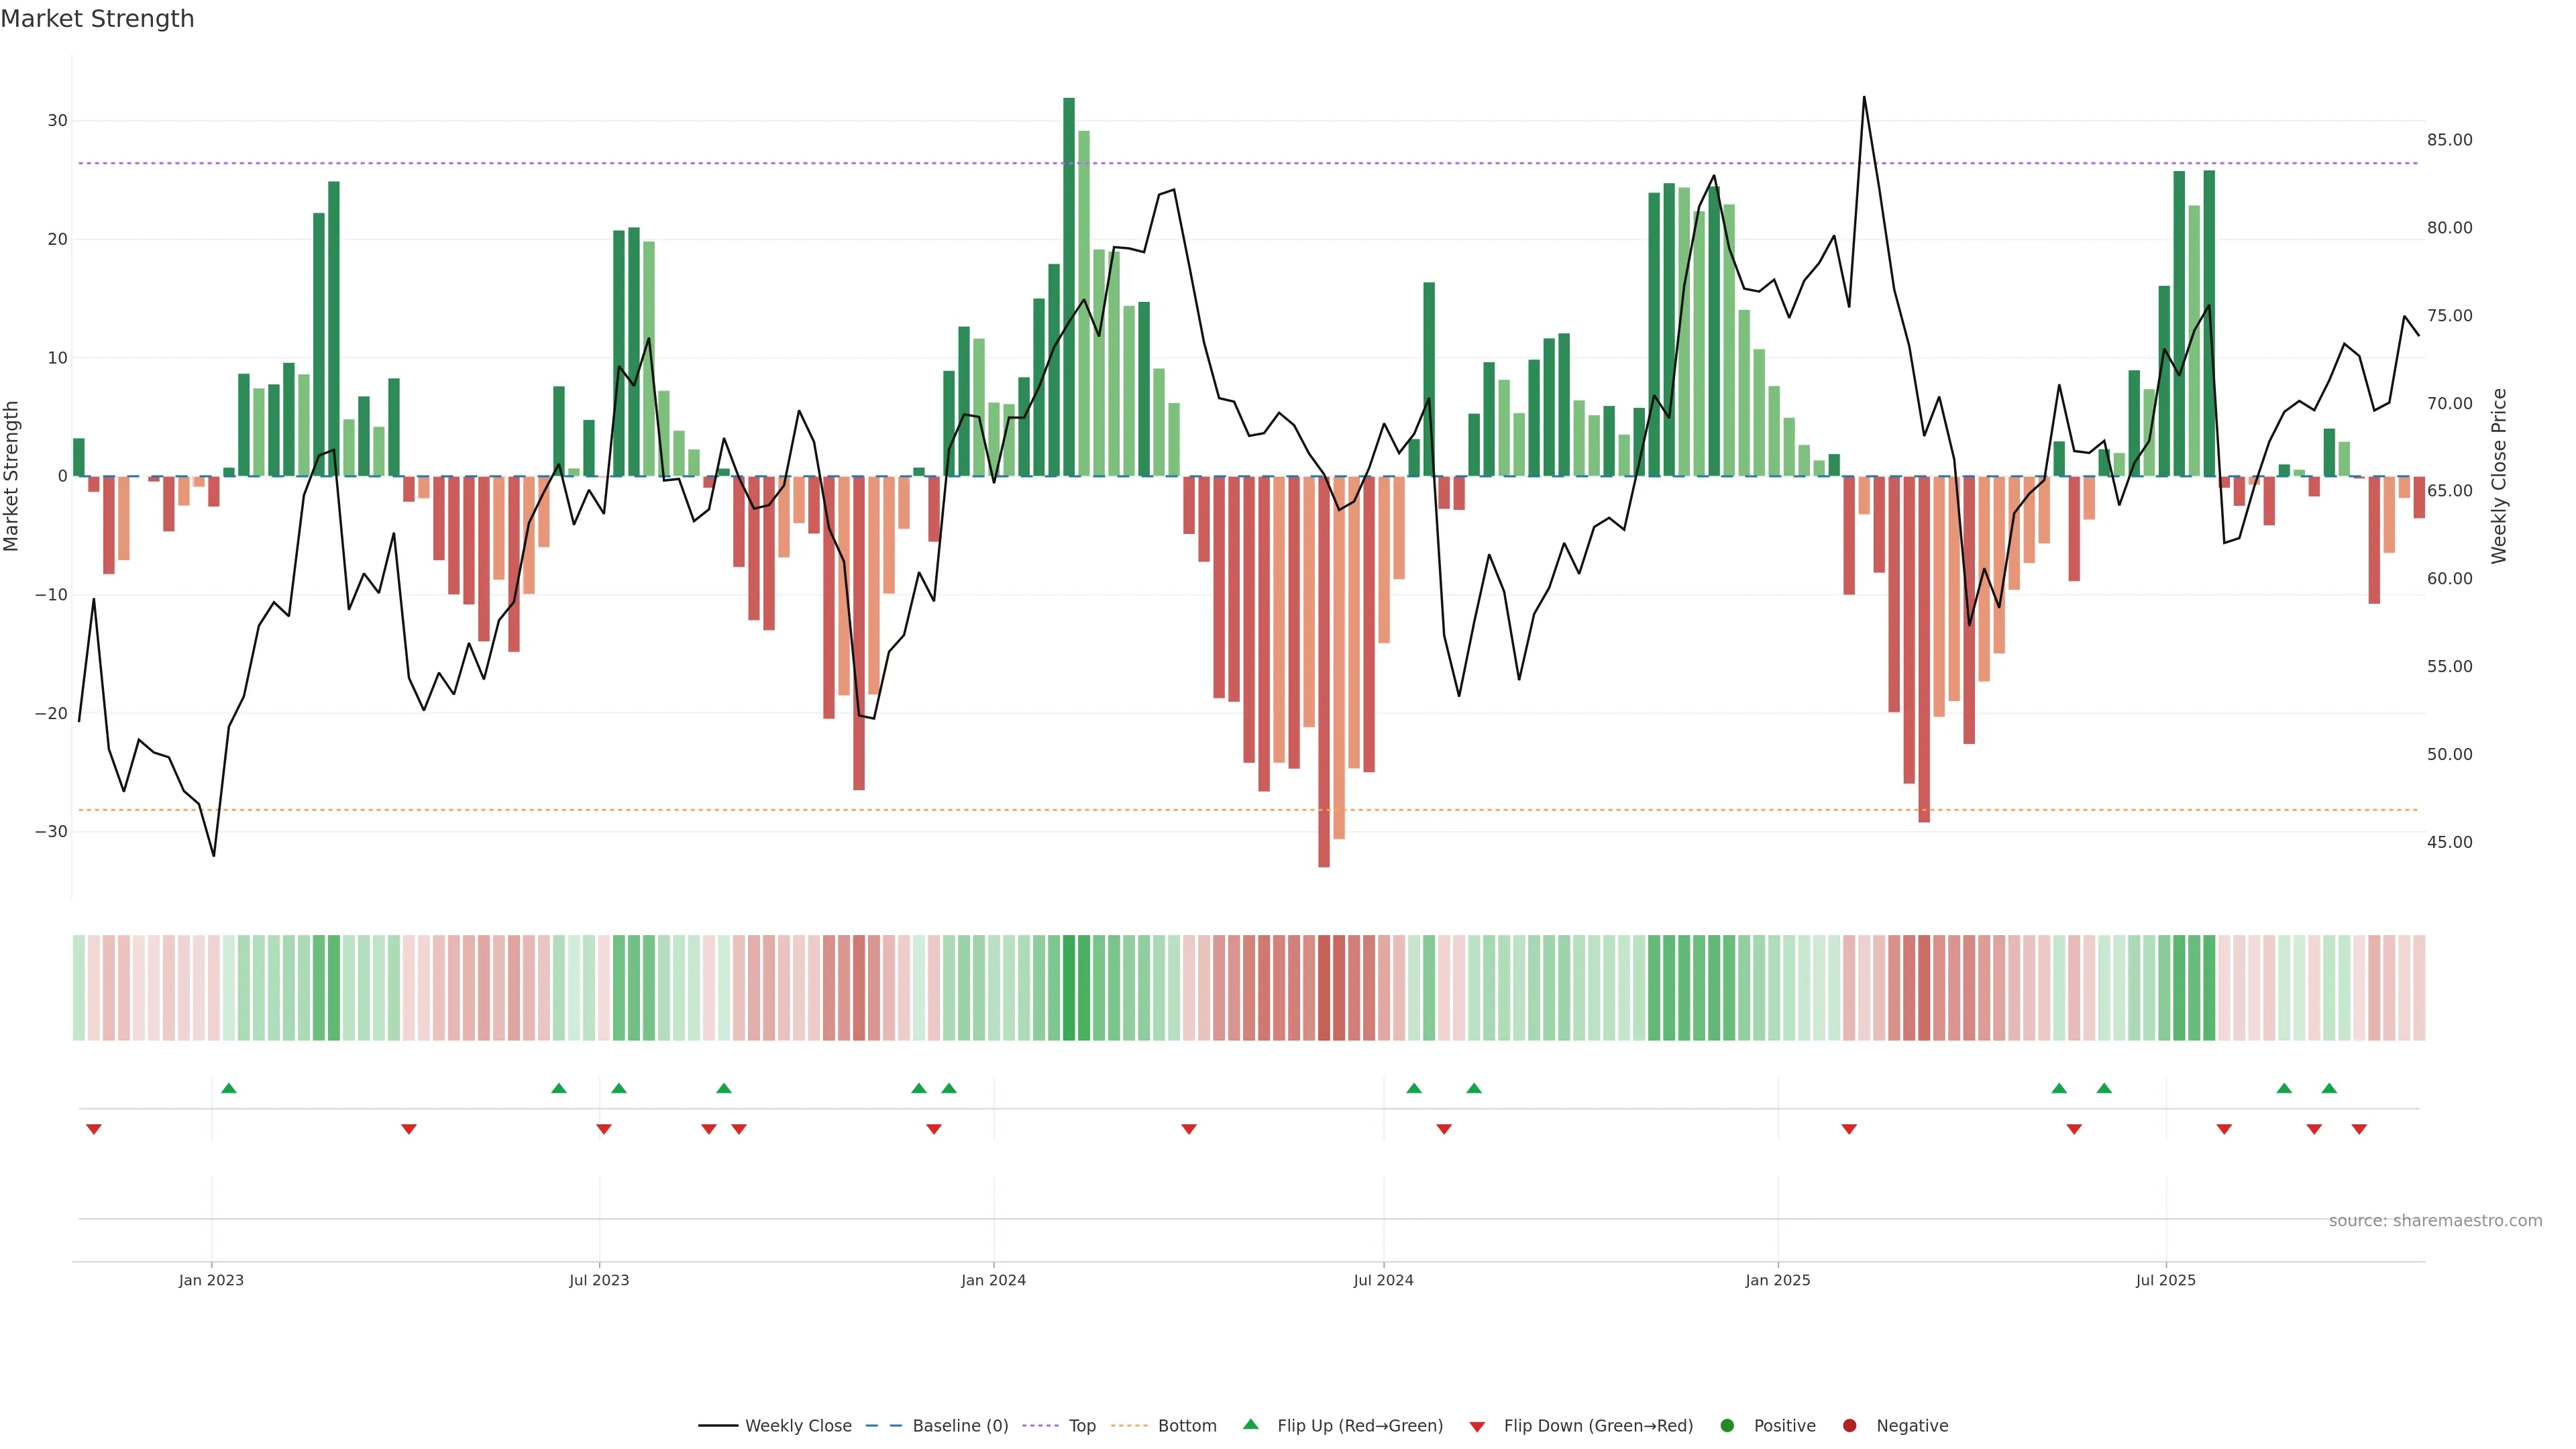Click the Jan 2024 x-axis label

pyautogui.click(x=993, y=1280)
